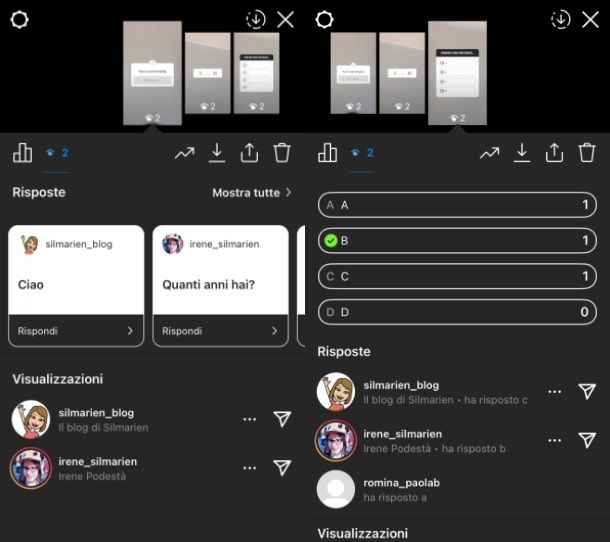The width and height of the screenshot is (610, 542).
Task: Download the story in left toolbar
Action: [217, 153]
